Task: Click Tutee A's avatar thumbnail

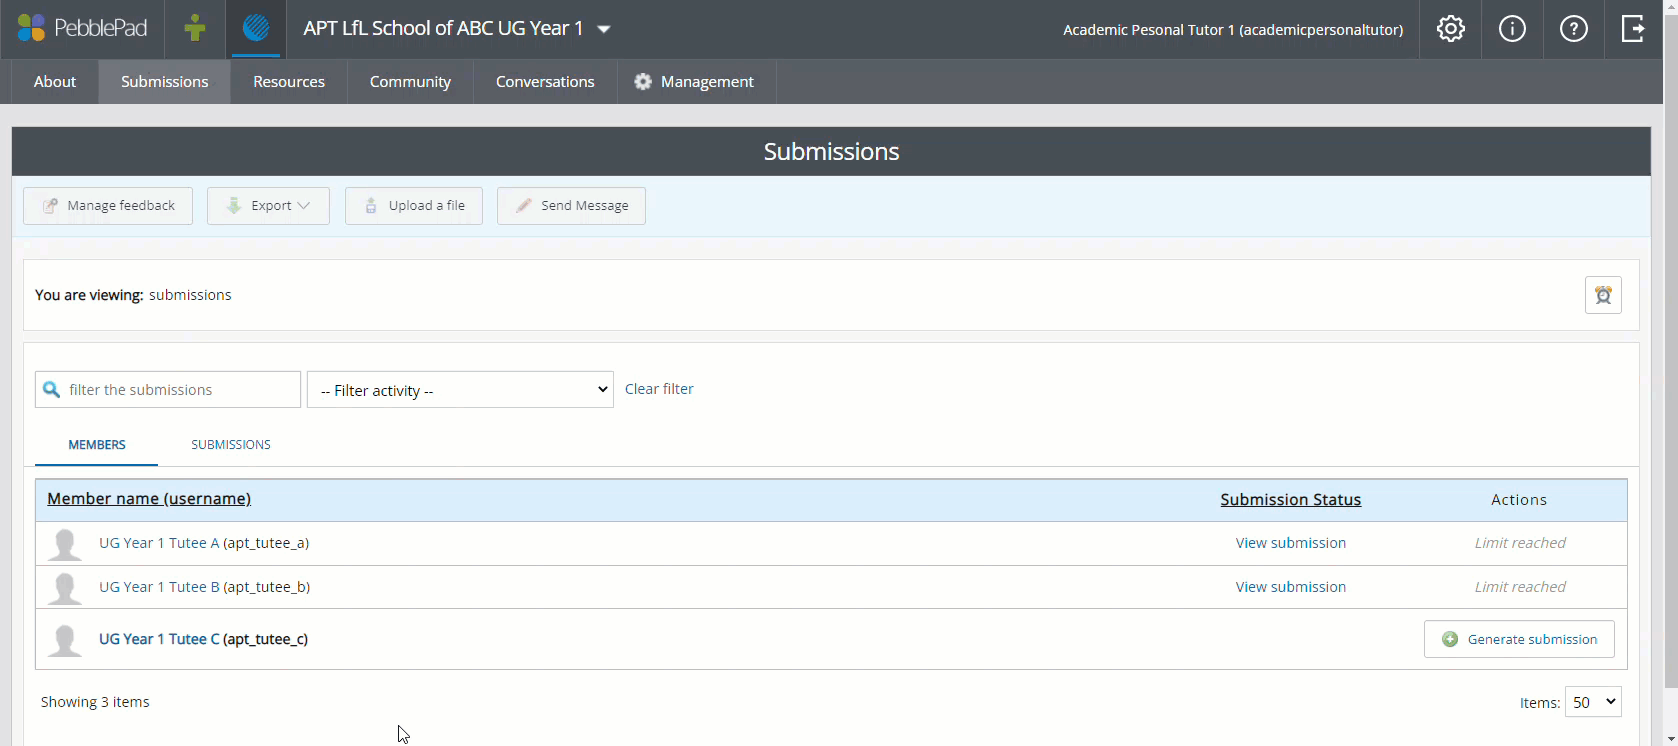Action: pos(65,544)
